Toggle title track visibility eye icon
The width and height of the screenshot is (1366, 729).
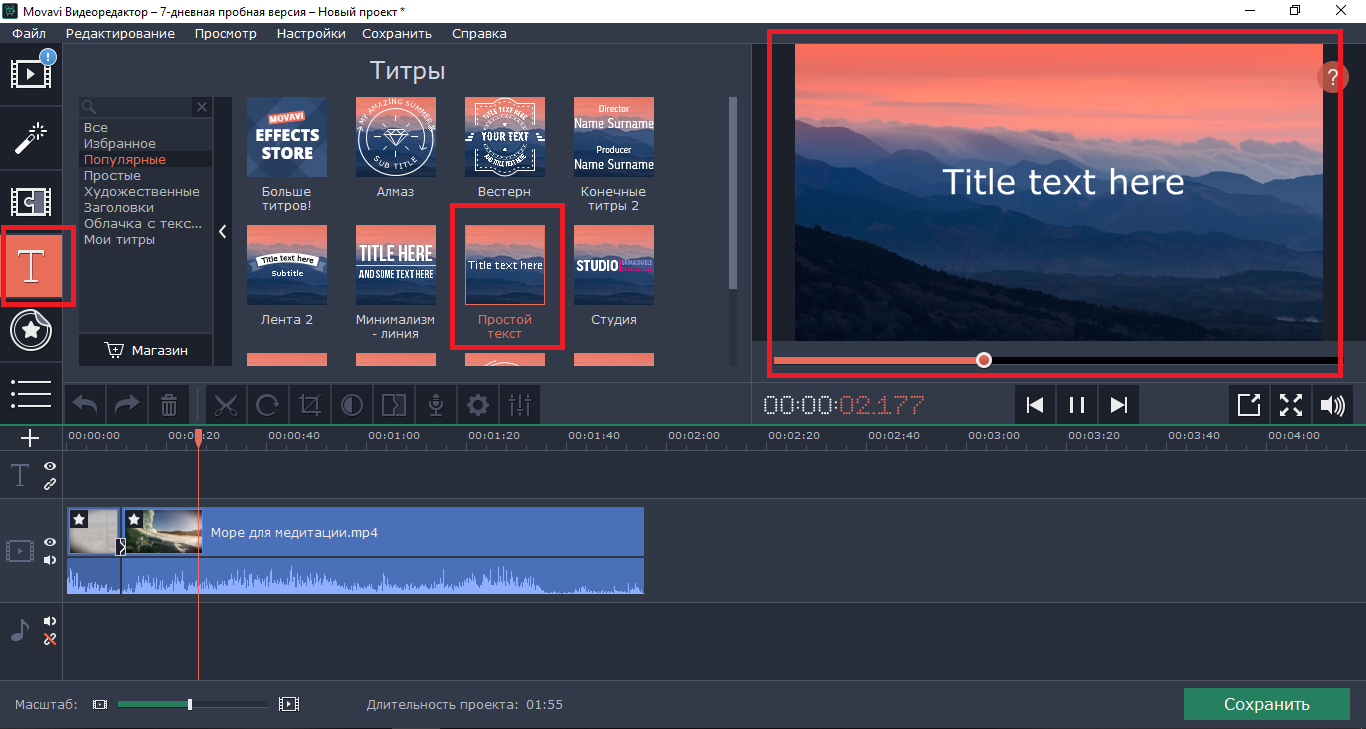click(50, 466)
